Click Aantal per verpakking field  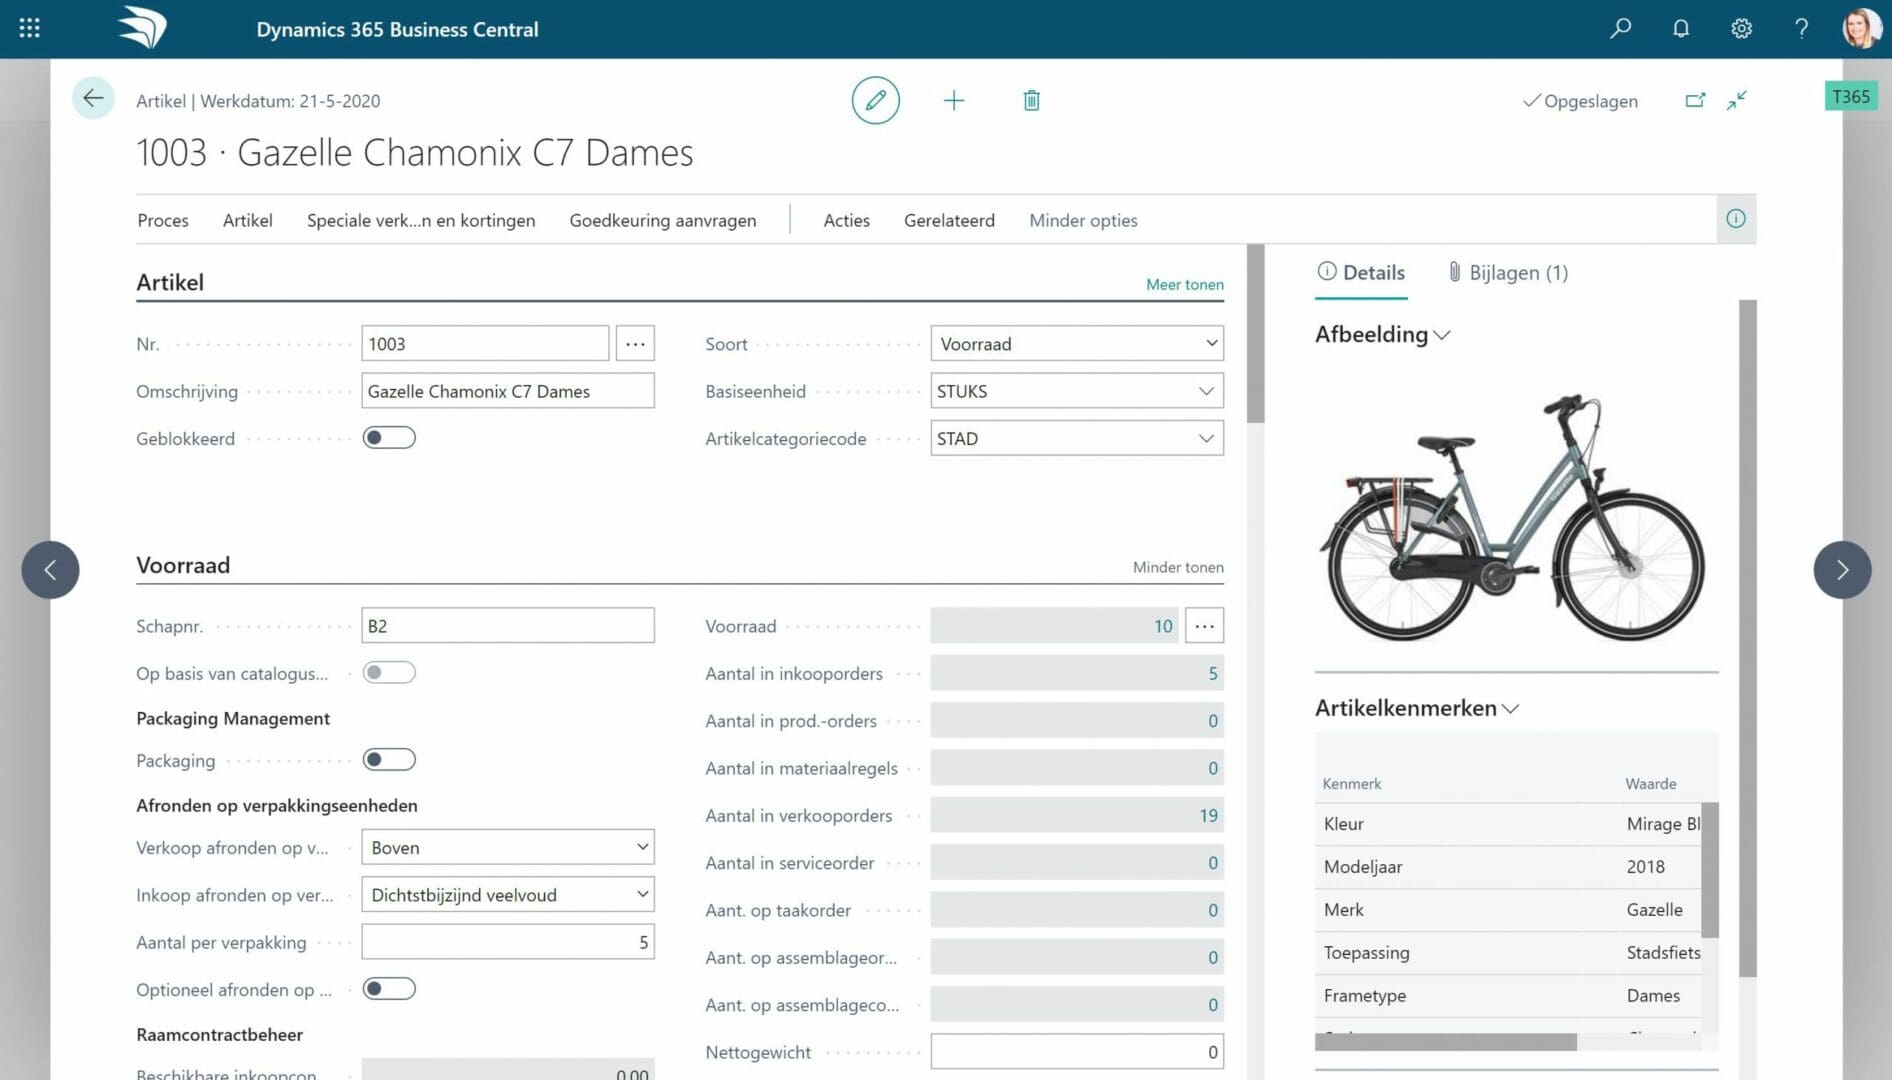tap(508, 942)
